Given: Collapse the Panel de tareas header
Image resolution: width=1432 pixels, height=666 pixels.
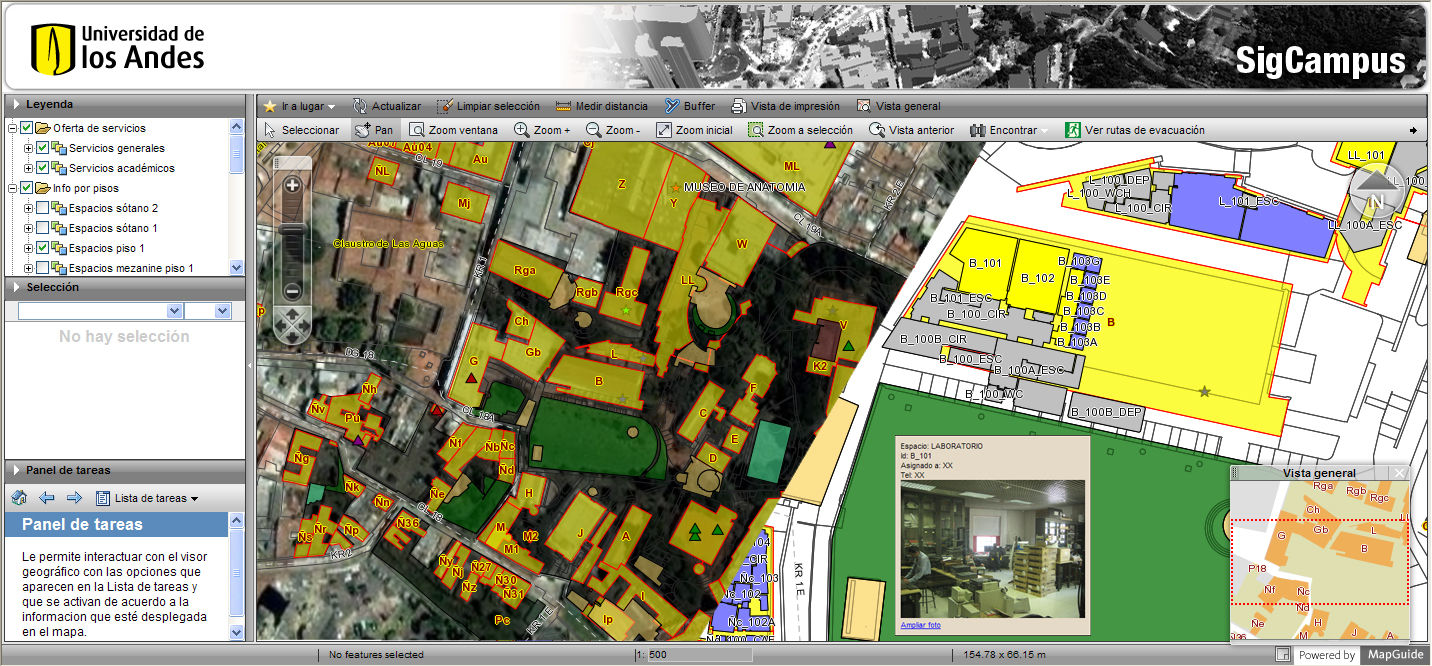Looking at the screenshot, I should [x=125, y=470].
